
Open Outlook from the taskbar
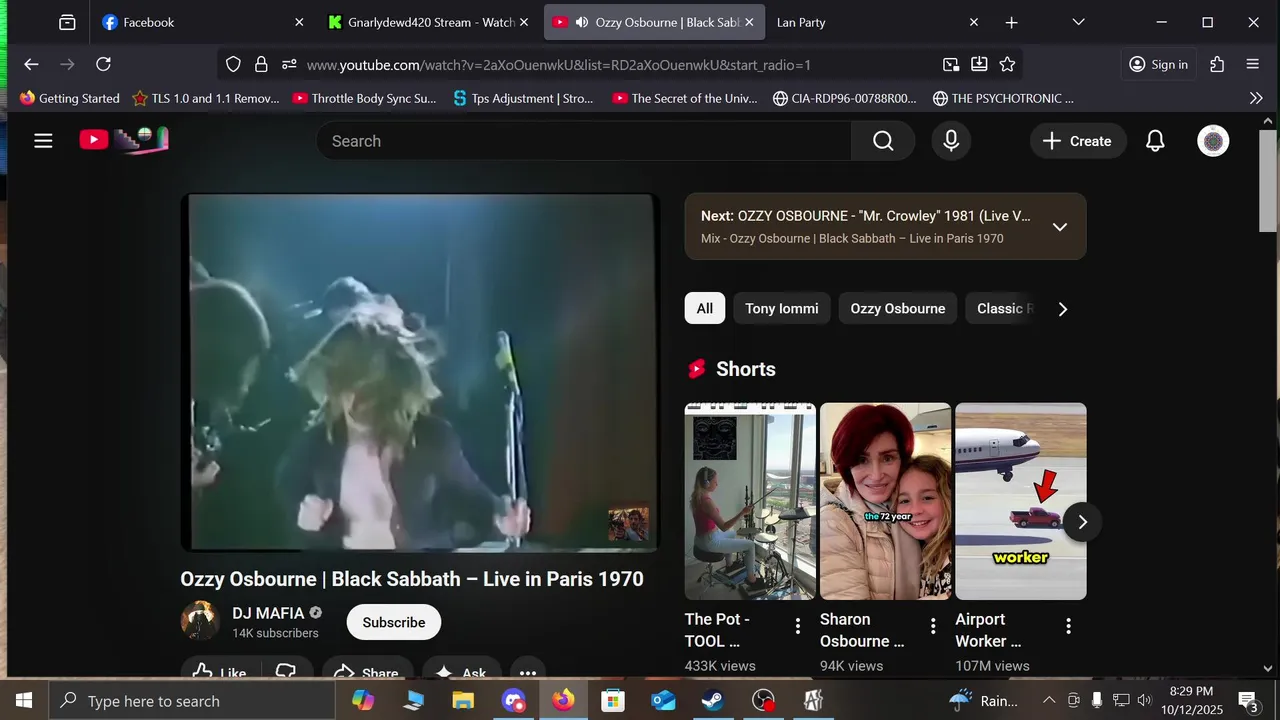[x=663, y=701]
